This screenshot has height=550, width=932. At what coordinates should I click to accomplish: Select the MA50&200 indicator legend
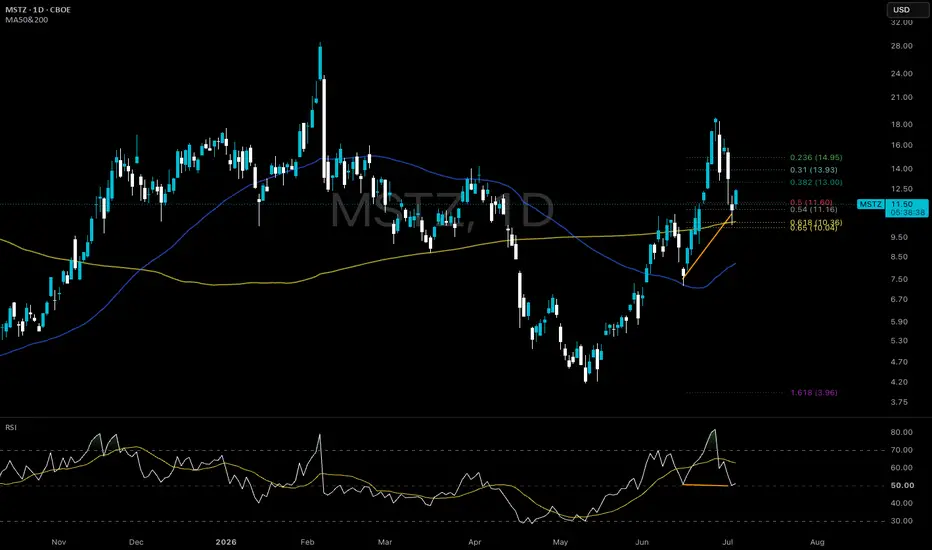[27, 20]
